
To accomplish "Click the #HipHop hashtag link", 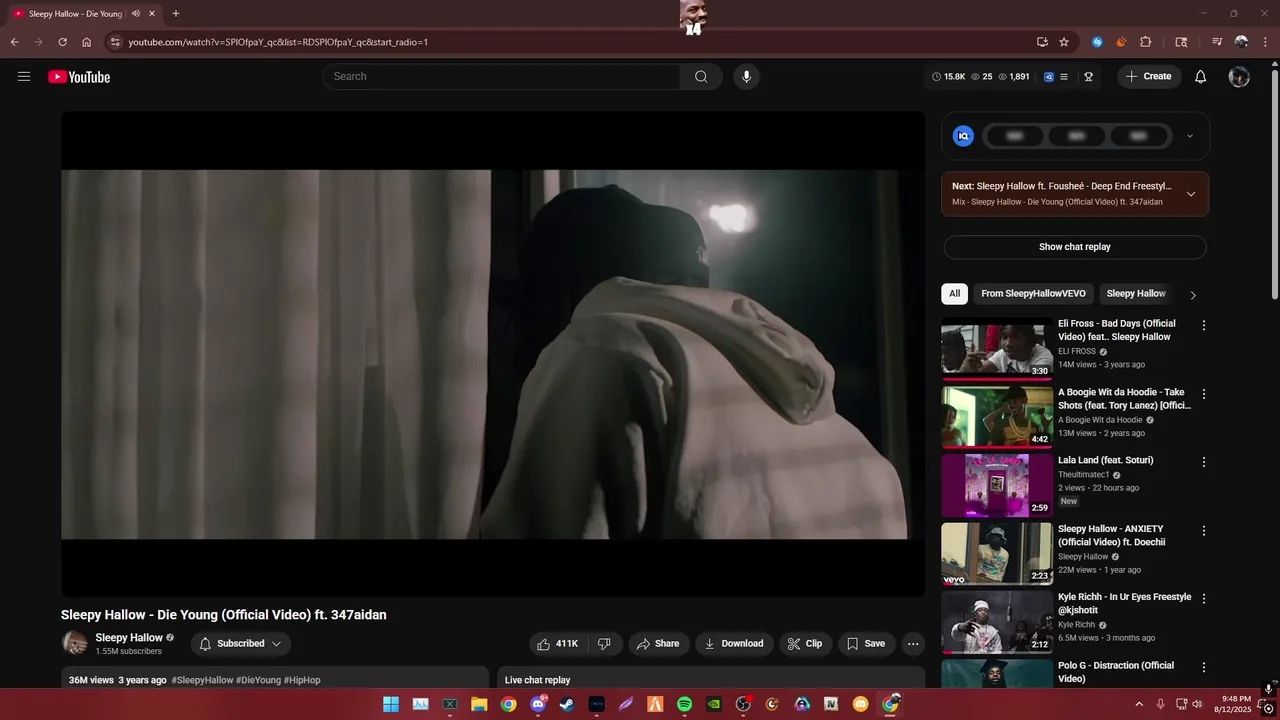I will [x=303, y=680].
